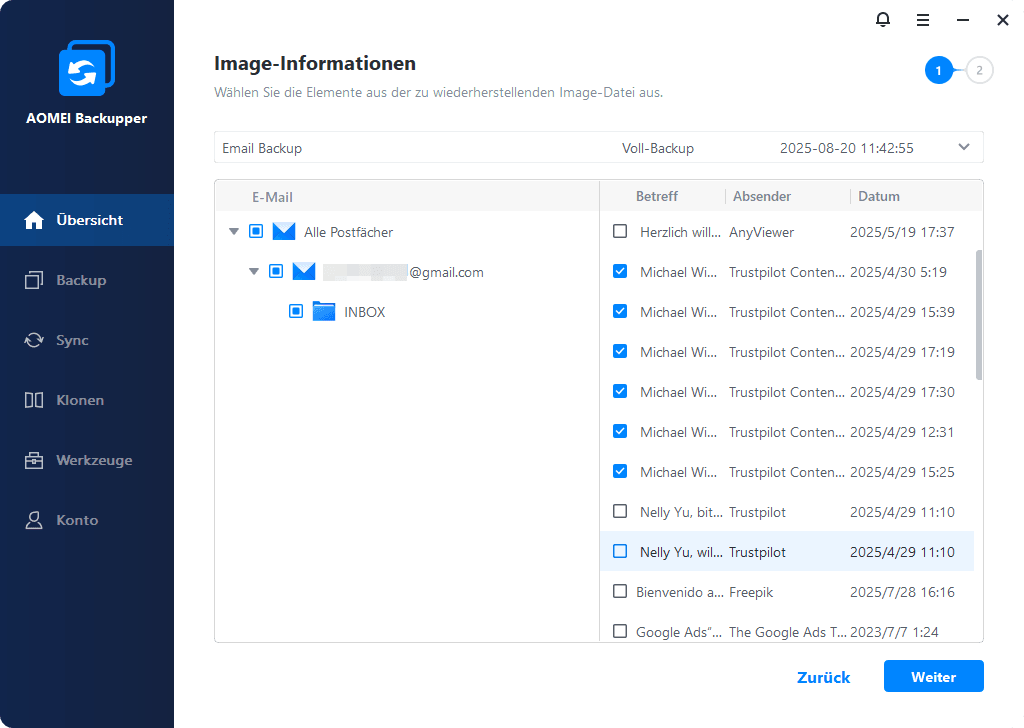Viewport: 1024px width, 728px height.
Task: Click sender The Google Ads T...
Action: (788, 632)
